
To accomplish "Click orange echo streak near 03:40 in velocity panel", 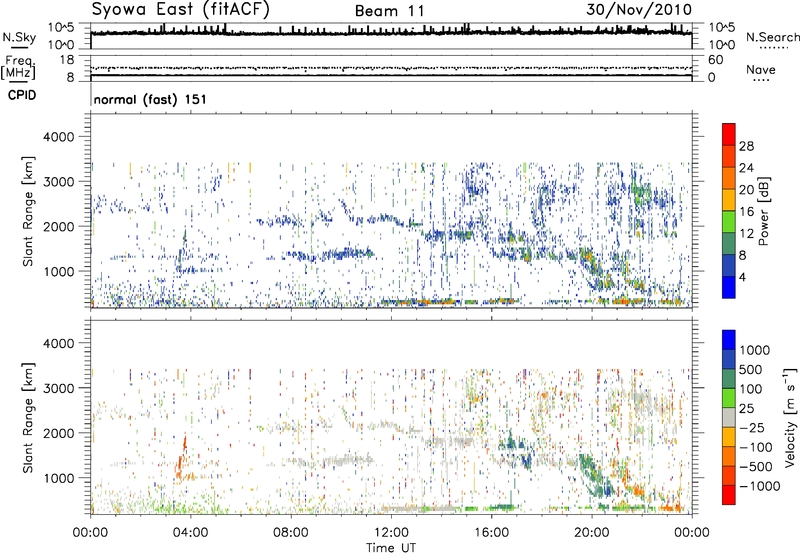I will point(181,458).
